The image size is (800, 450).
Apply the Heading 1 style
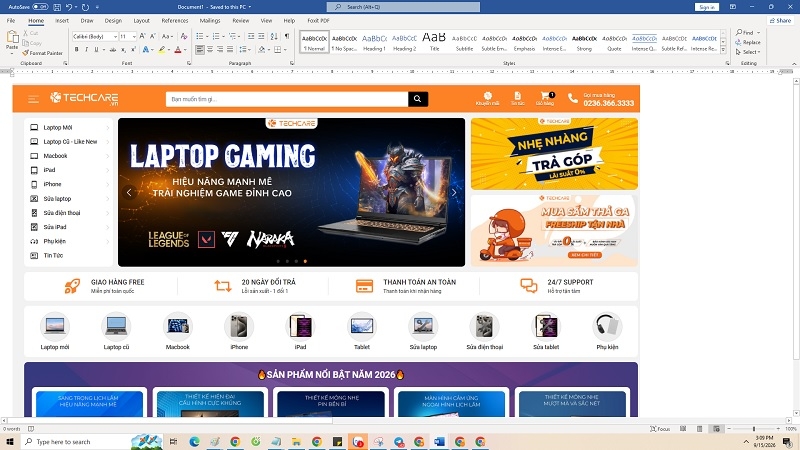pos(374,42)
